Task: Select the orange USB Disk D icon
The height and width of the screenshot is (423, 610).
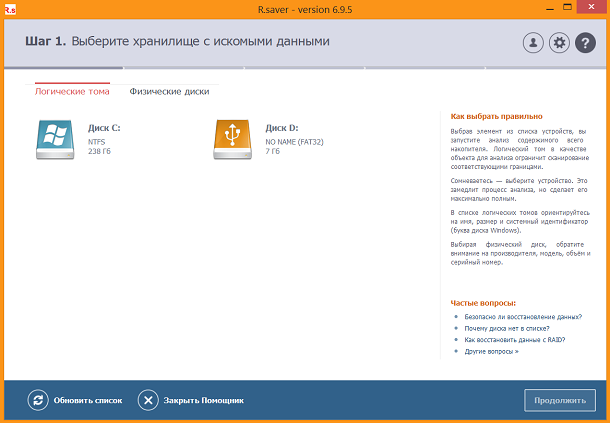Action: click(232, 138)
